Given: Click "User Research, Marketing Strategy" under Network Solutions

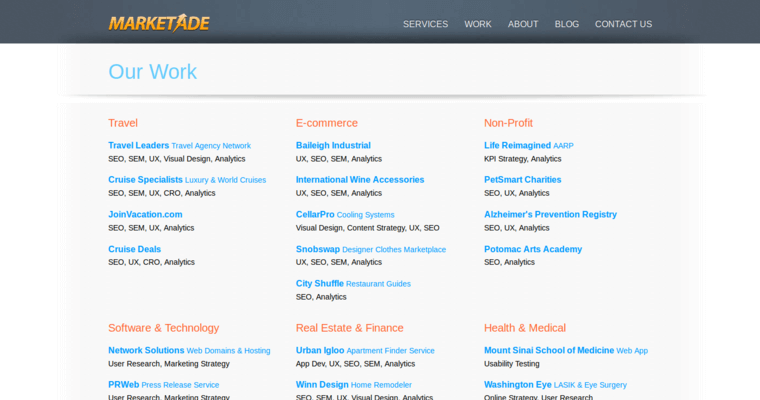Looking at the screenshot, I should click(169, 364).
